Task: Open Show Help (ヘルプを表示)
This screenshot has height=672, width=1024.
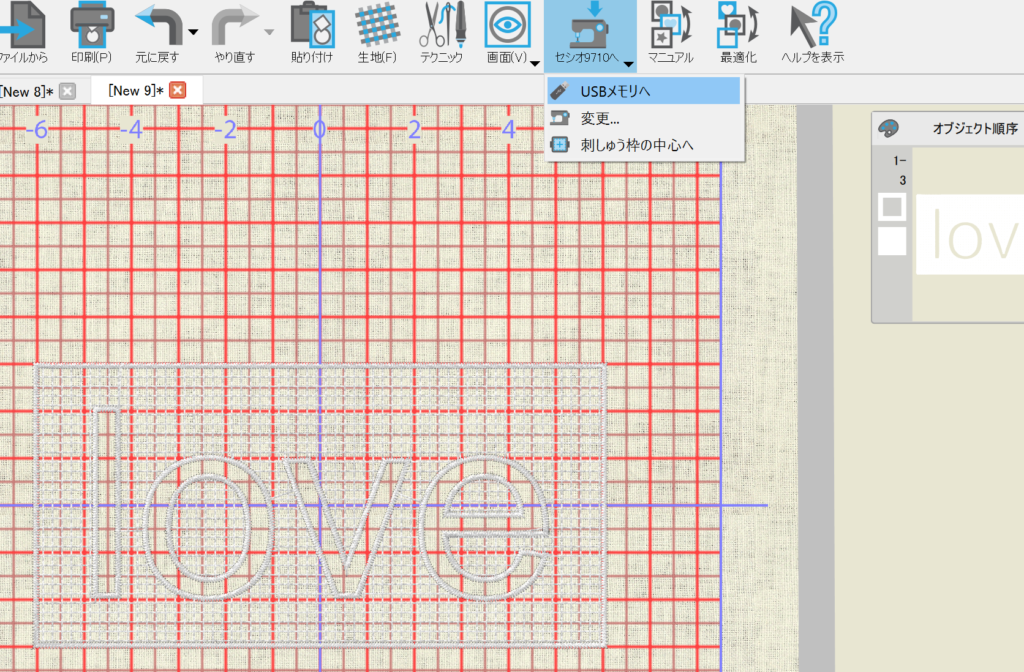Action: (x=811, y=24)
